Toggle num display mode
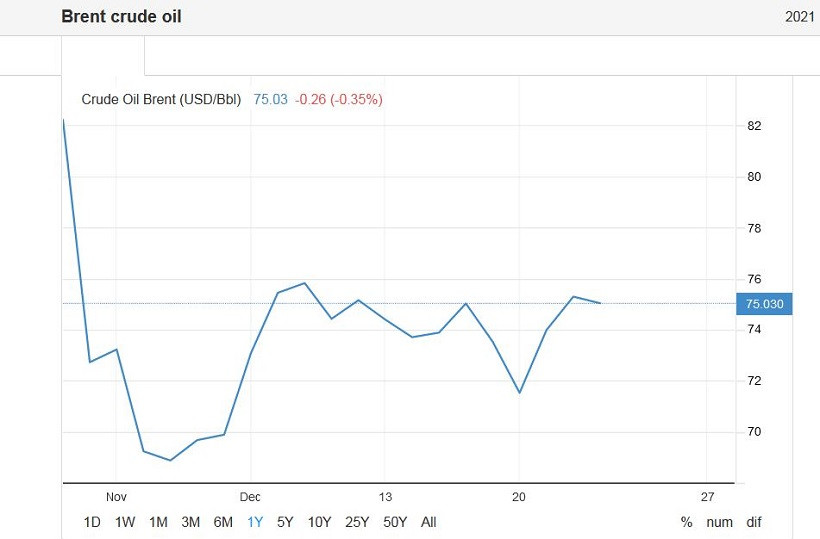The width and height of the screenshot is (820, 539). [x=719, y=522]
